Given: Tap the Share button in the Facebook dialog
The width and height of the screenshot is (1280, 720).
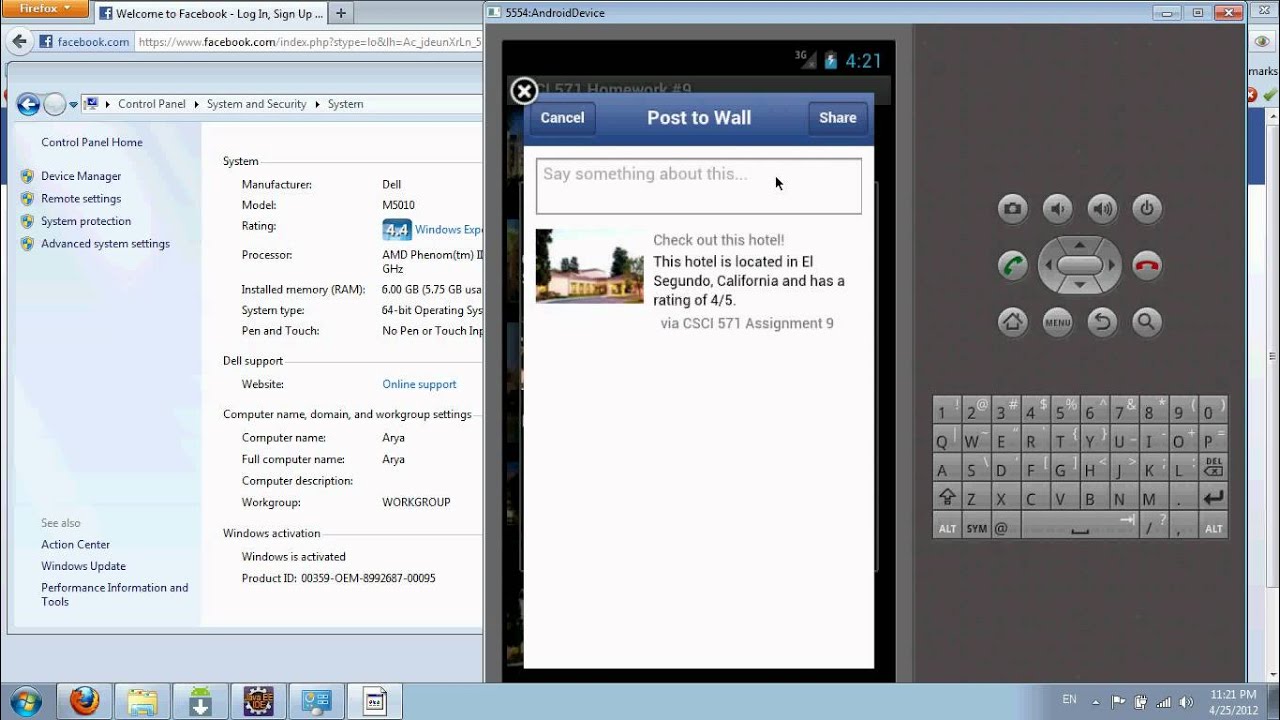Looking at the screenshot, I should coord(838,118).
